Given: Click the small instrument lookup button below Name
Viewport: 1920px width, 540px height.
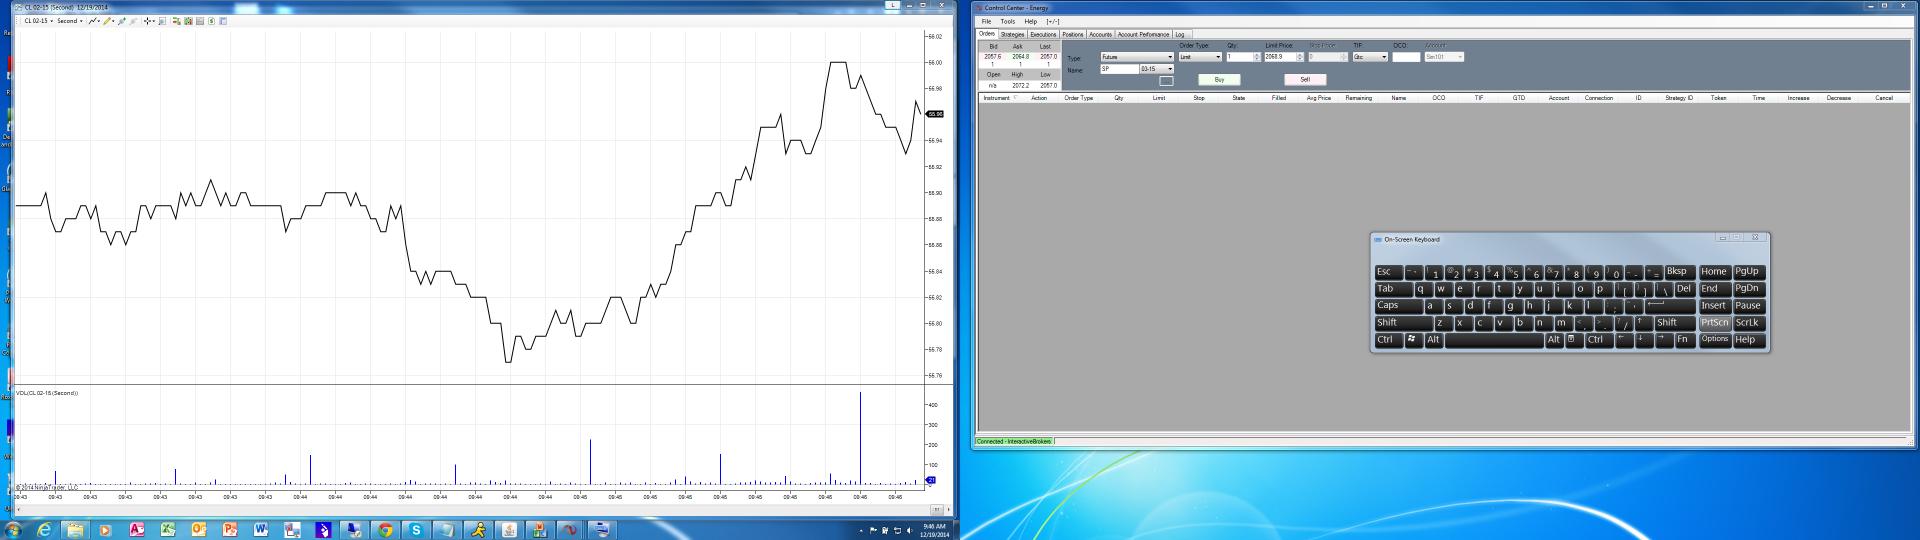Looking at the screenshot, I should [x=1166, y=81].
